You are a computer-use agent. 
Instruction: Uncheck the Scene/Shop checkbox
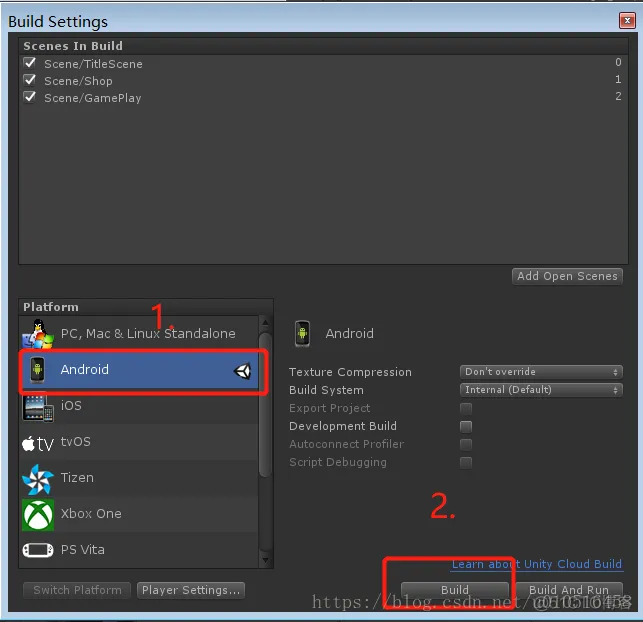(30, 80)
